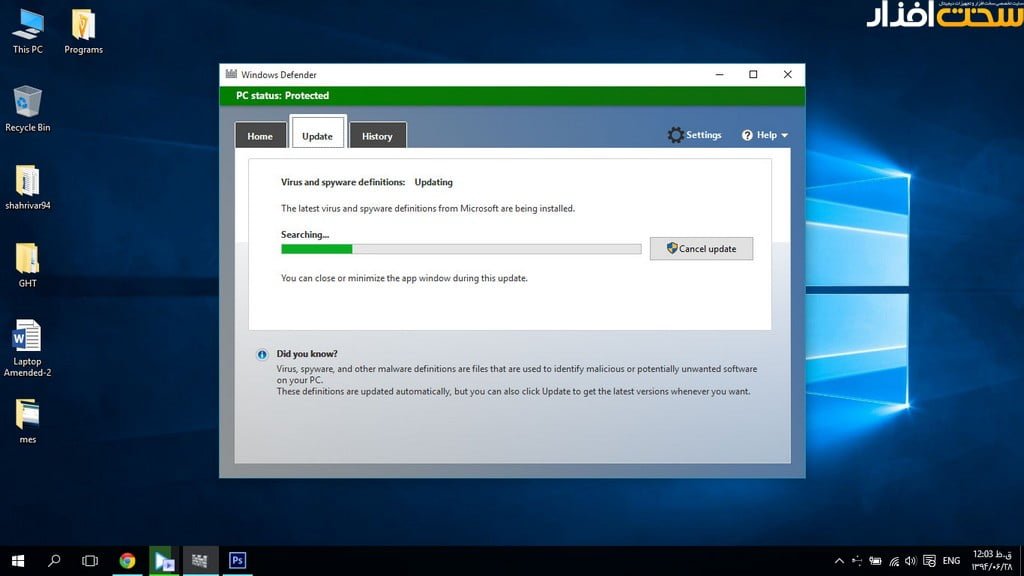The height and width of the screenshot is (576, 1024).
Task: Expand the Help dropdown arrow
Action: pos(785,136)
